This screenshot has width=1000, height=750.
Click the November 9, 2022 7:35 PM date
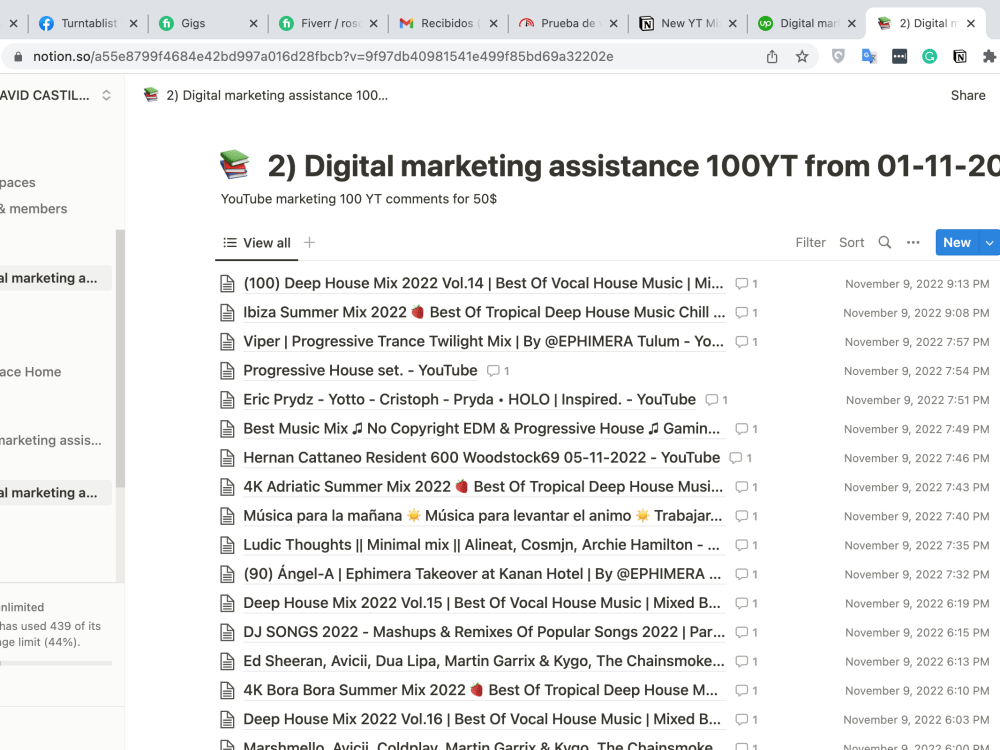916,545
